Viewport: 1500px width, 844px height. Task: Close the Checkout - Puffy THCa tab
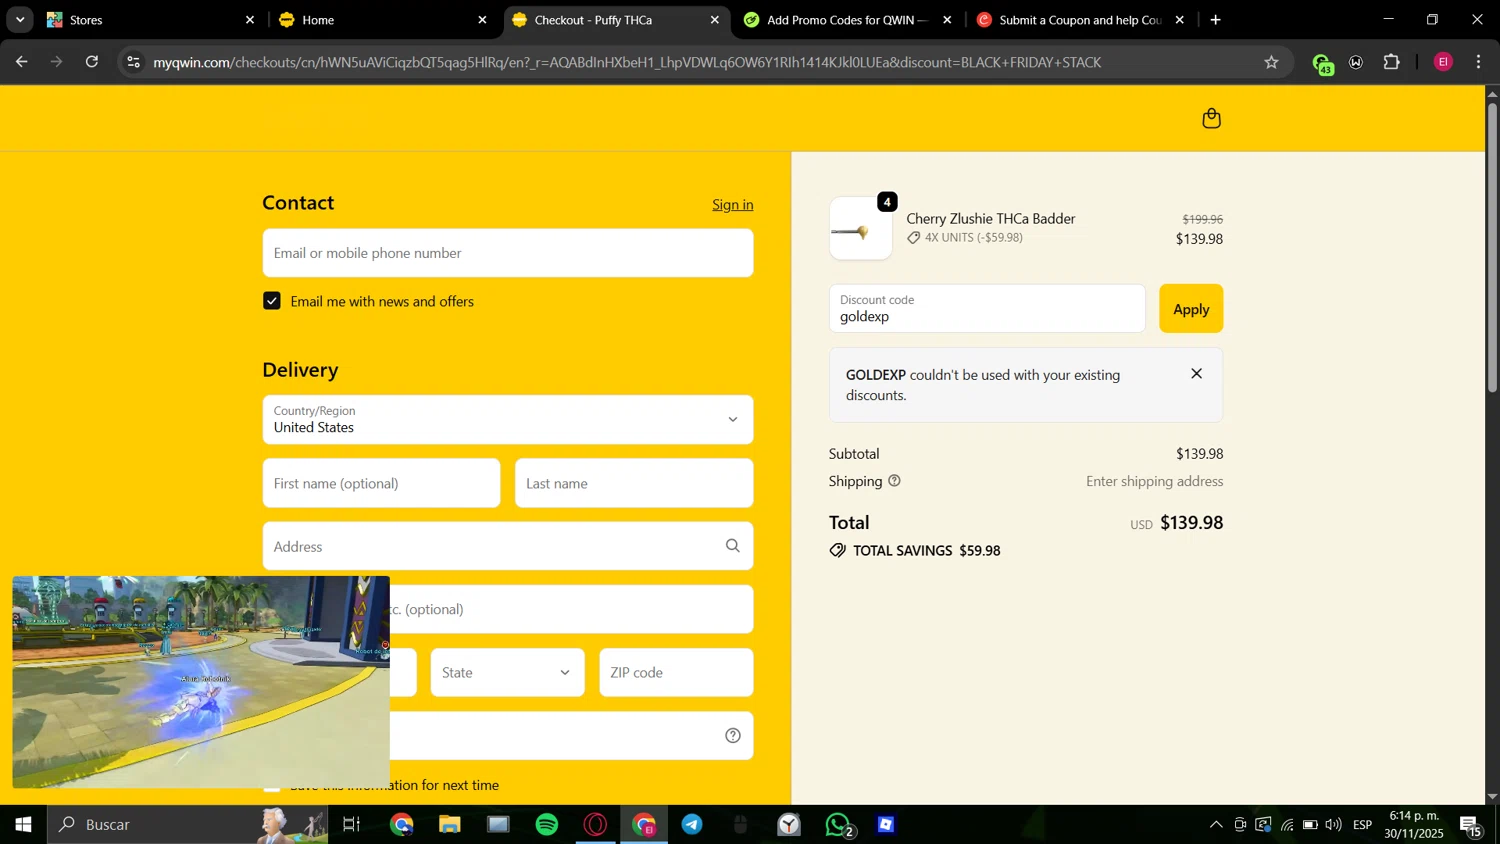point(714,20)
